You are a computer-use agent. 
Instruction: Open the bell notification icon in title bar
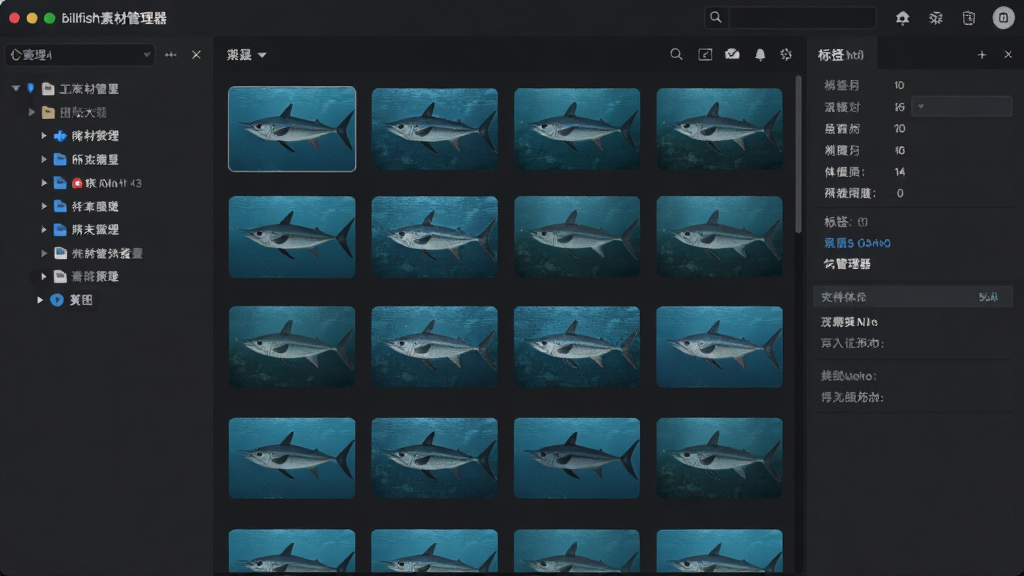pyautogui.click(x=903, y=18)
